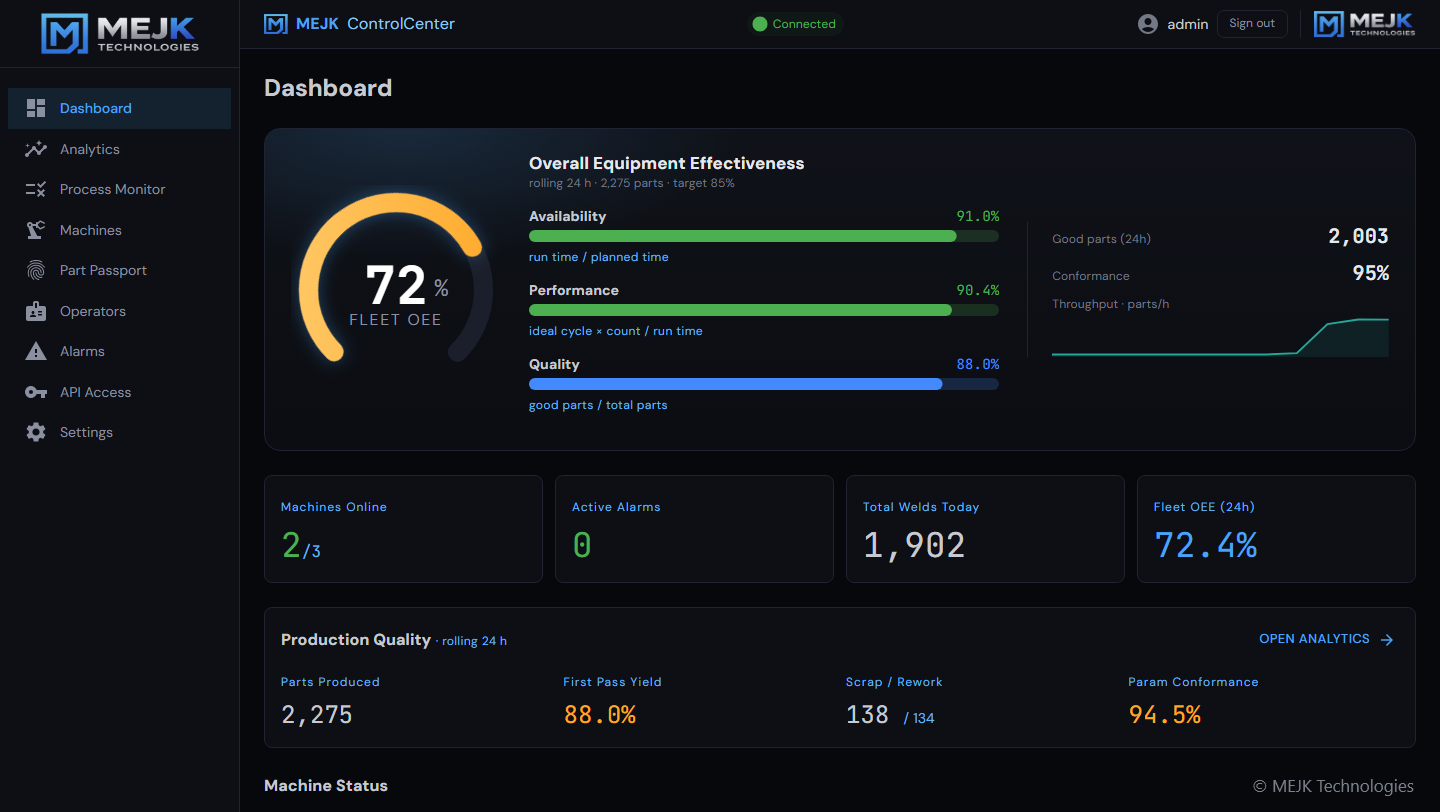Click the Connected status badge
The width and height of the screenshot is (1440, 812).
pos(795,24)
